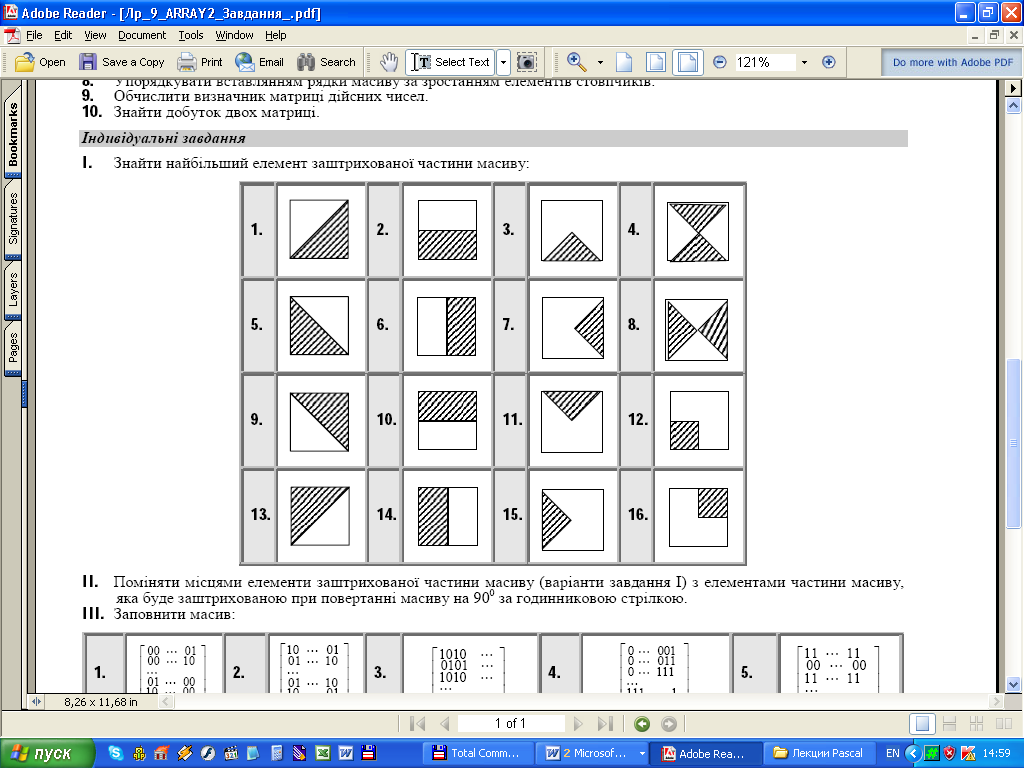Open the Layers side panel tab
Screen dimensions: 1024x768
coord(13,290)
